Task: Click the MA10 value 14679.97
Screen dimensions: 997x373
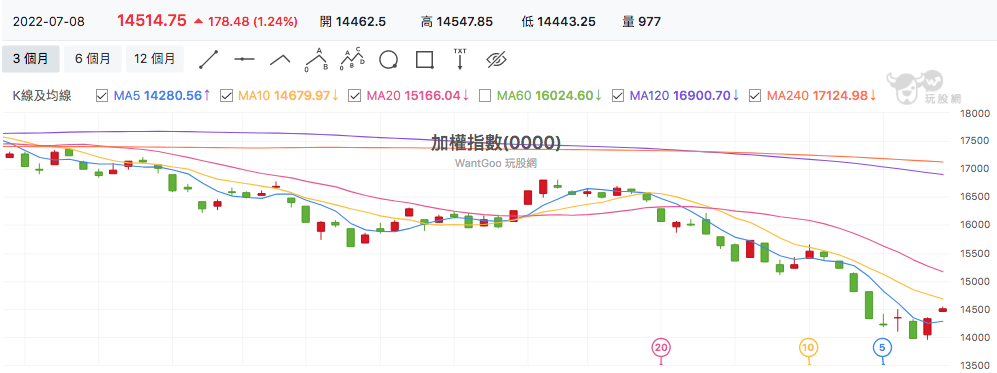Action: click(x=302, y=96)
